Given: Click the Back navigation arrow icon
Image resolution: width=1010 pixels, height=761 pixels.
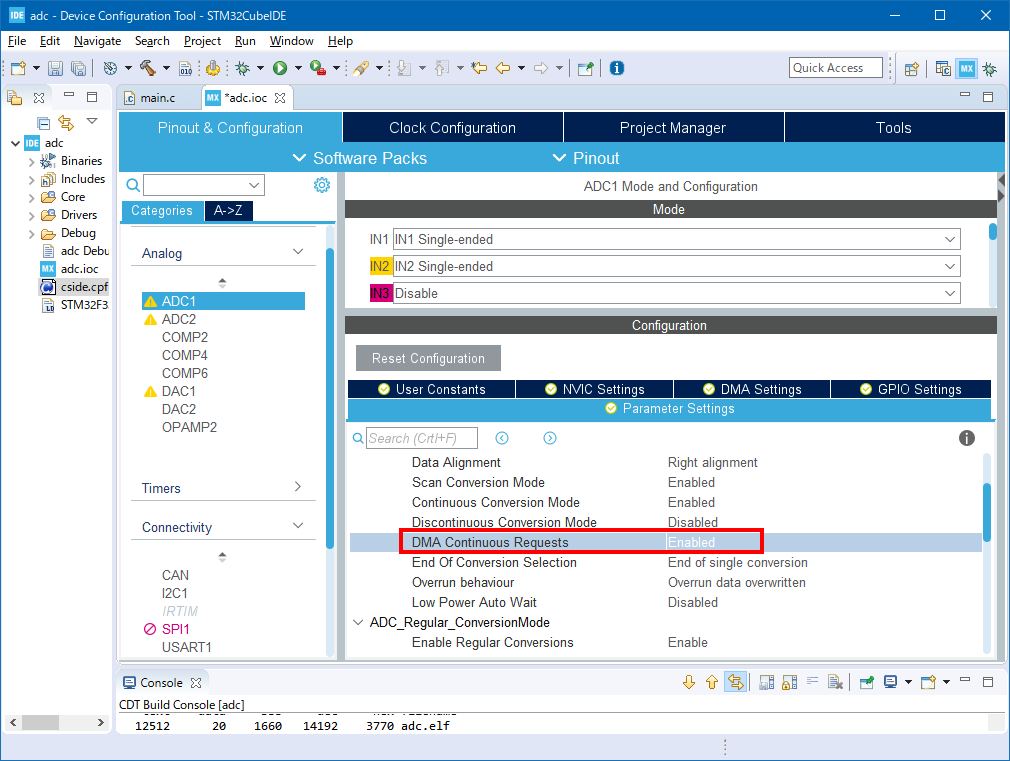Looking at the screenshot, I should (503, 68).
